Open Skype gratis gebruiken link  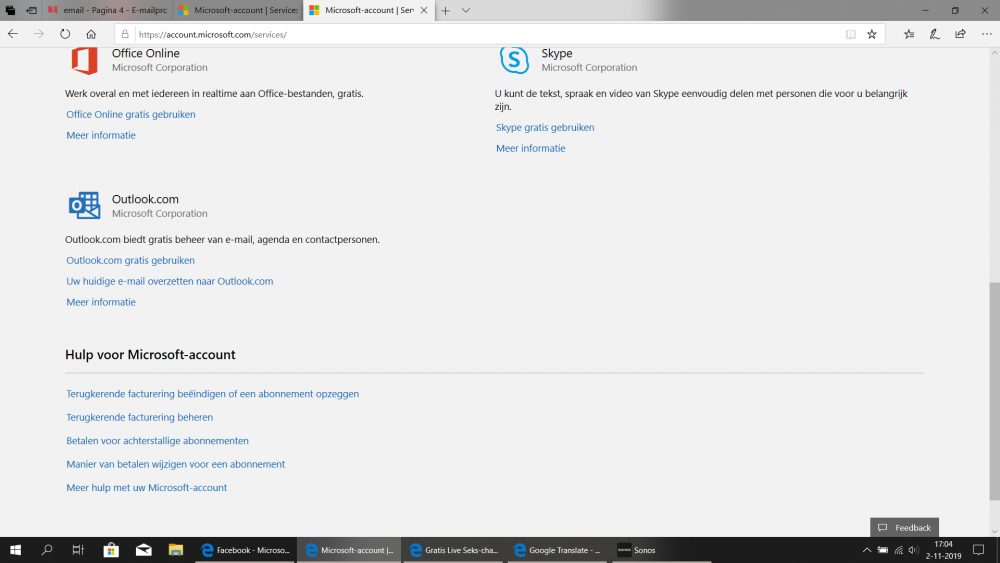click(545, 128)
